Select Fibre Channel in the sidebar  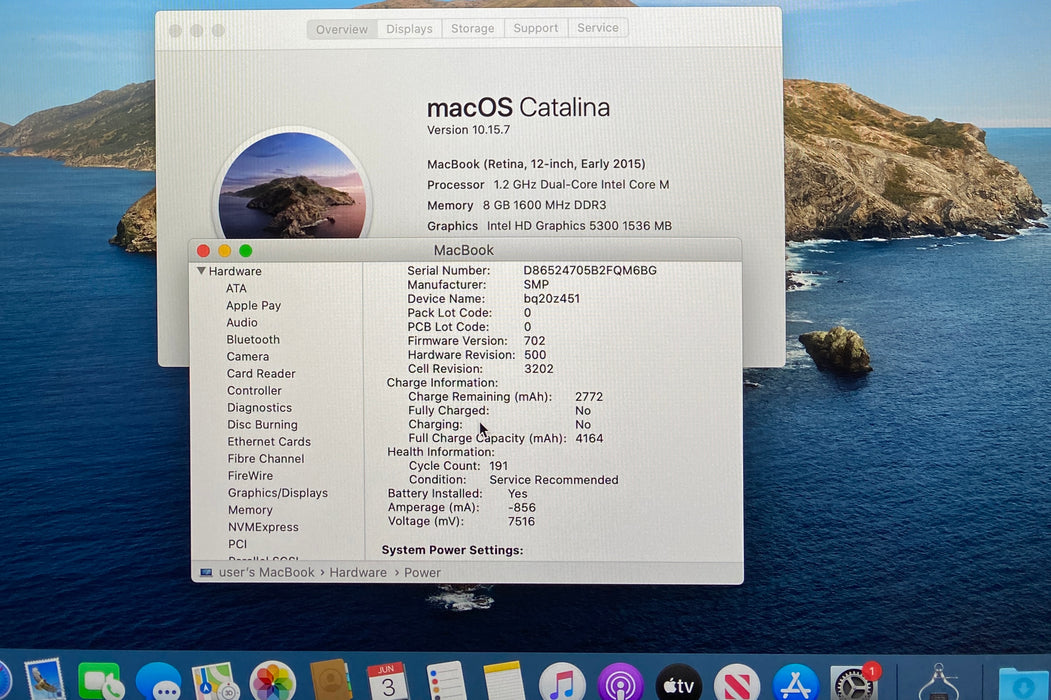(266, 459)
